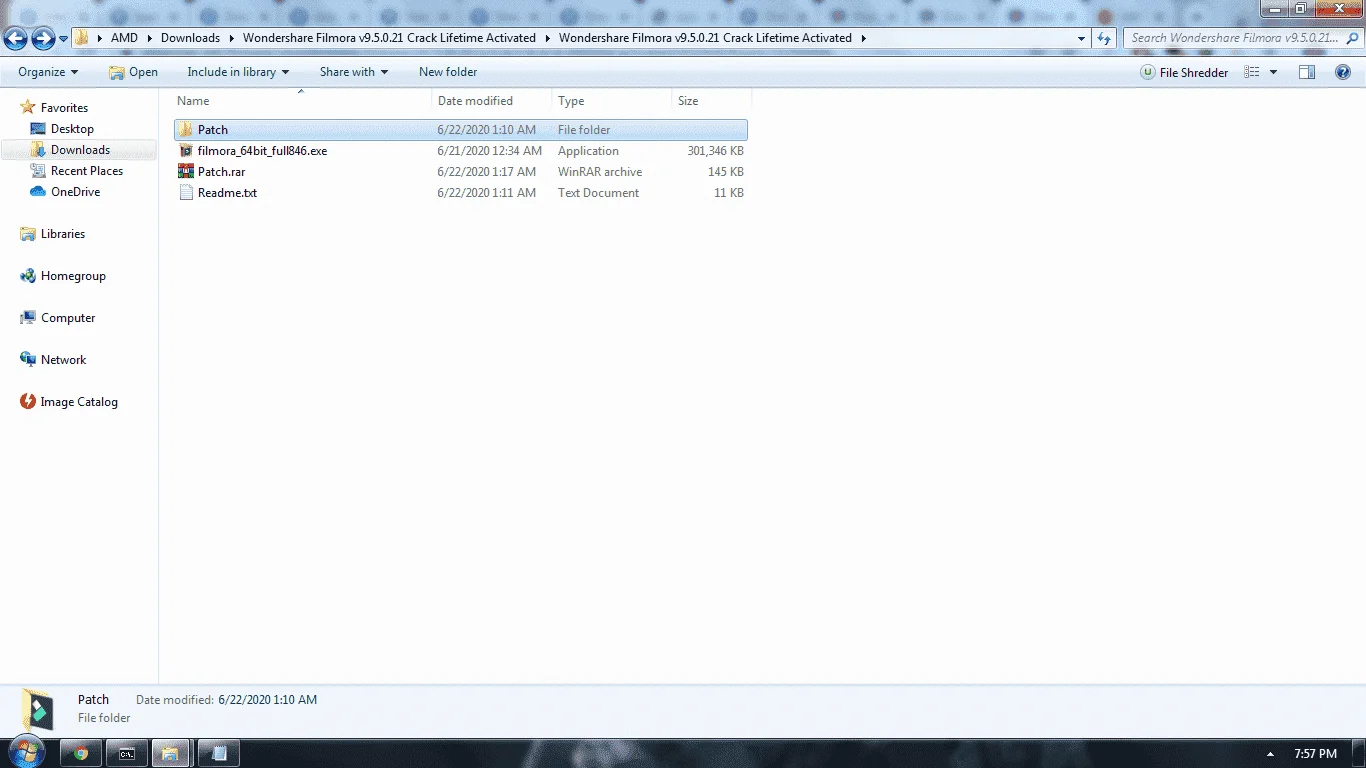This screenshot has height=768, width=1366.
Task: Select the Patch folder icon in file list
Action: (185, 130)
